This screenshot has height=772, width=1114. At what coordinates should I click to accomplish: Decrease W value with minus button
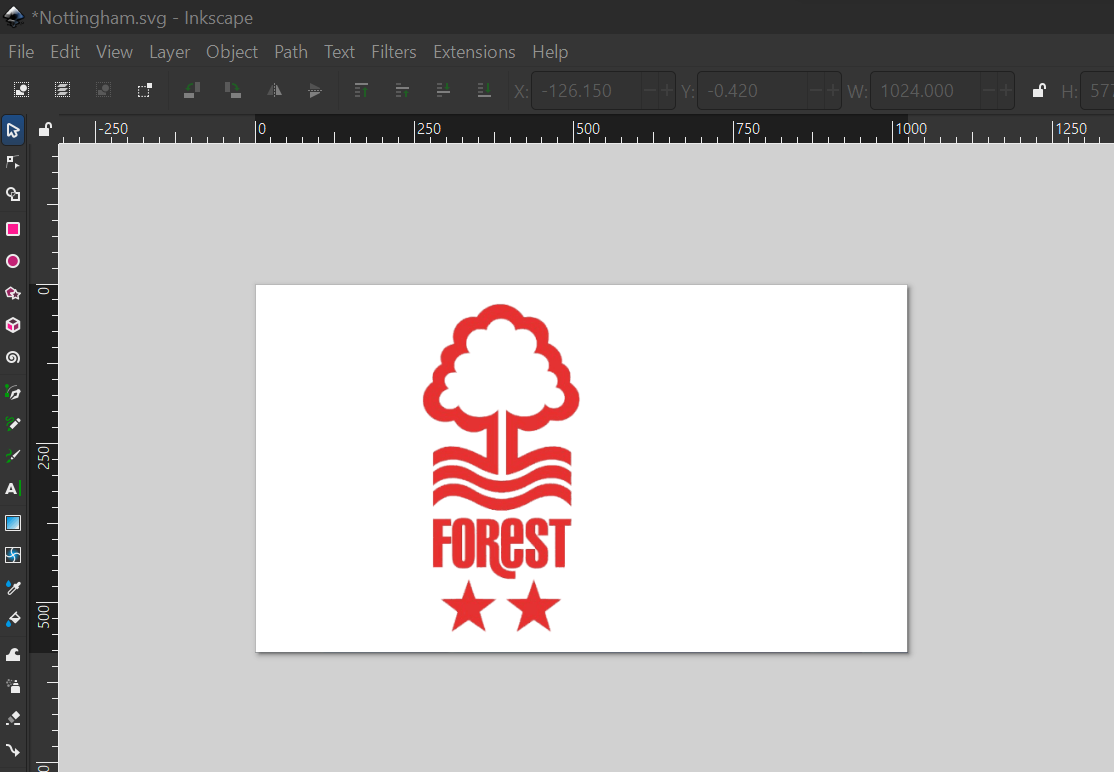coord(988,90)
